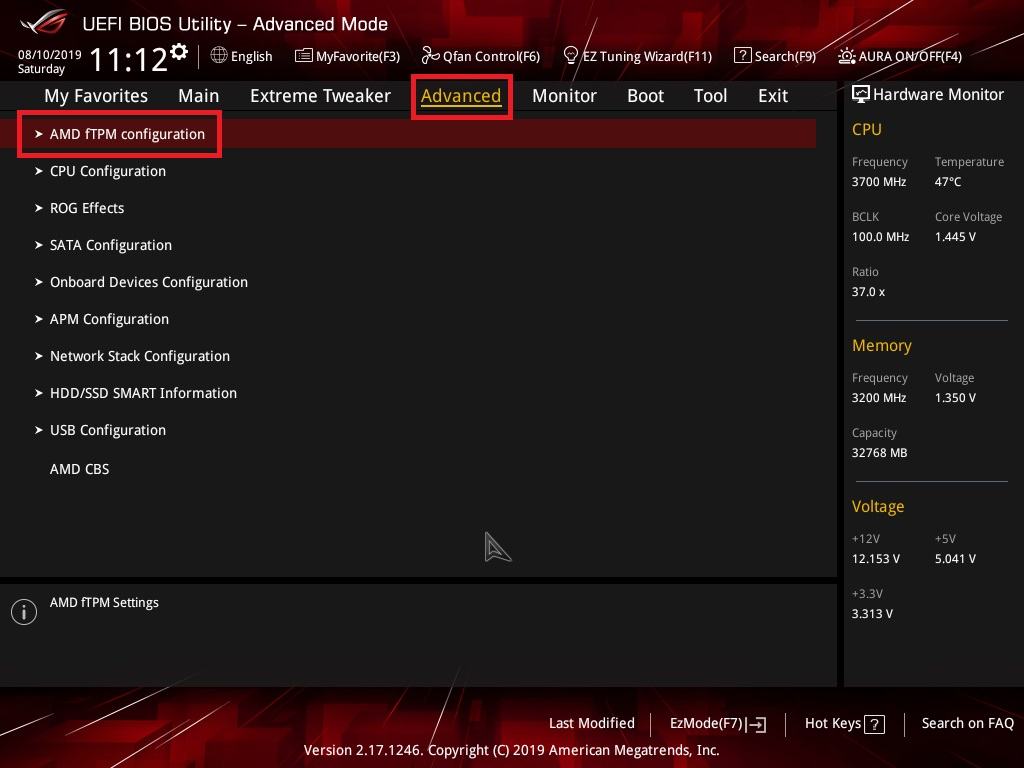Switch to EzMode(F7)
Screen dimensions: 1024x768
coord(706,724)
